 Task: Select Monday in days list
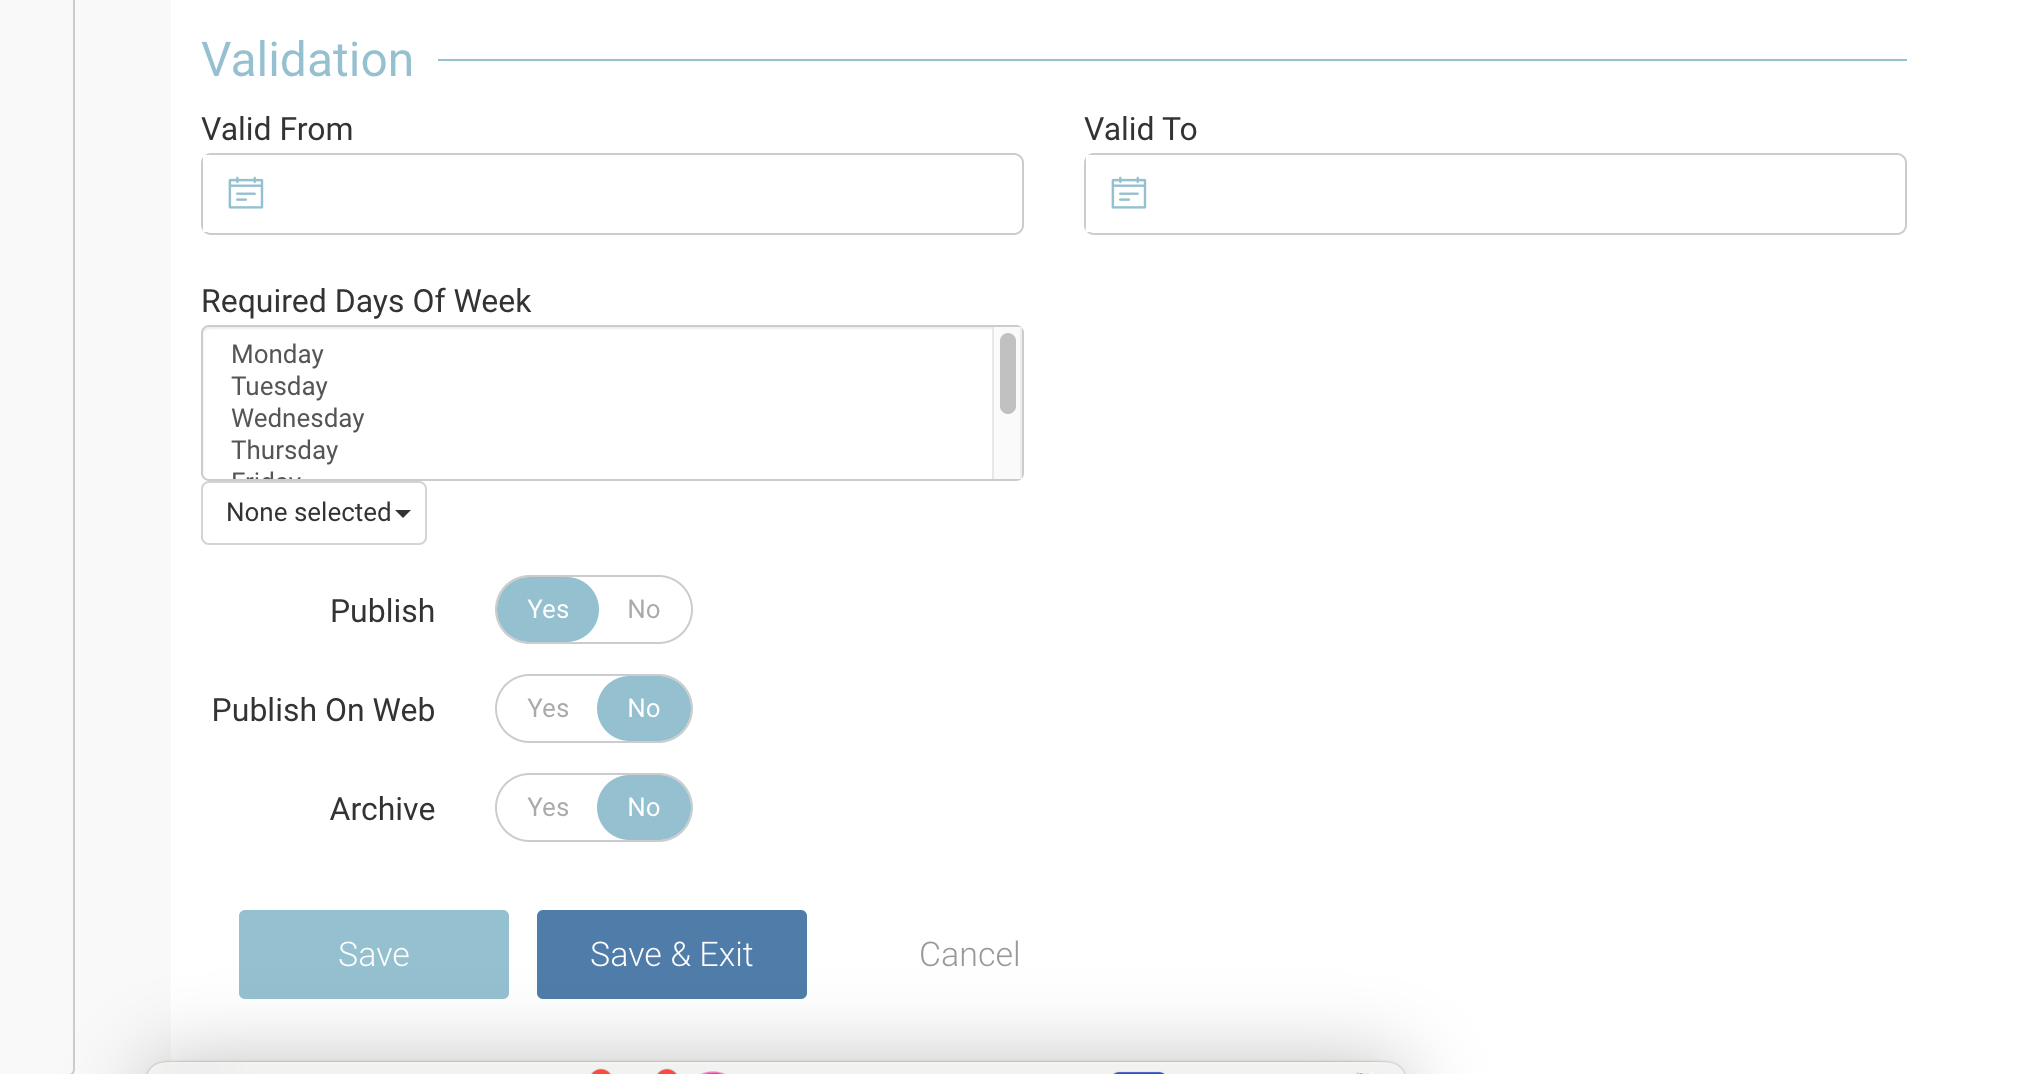tap(278, 355)
